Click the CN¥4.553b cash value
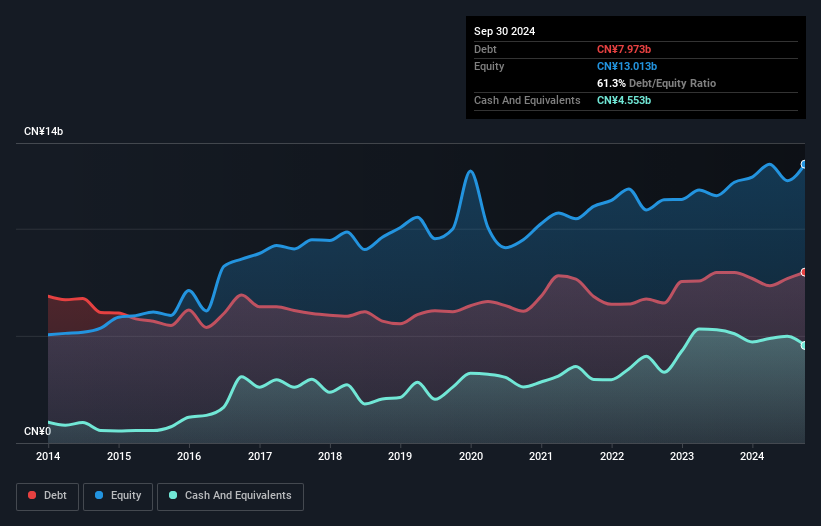The image size is (821, 526). 624,100
